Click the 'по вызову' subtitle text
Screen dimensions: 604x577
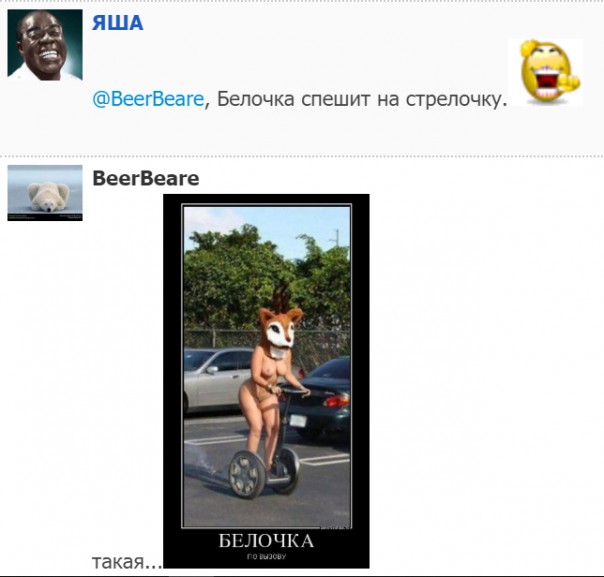[x=266, y=557]
